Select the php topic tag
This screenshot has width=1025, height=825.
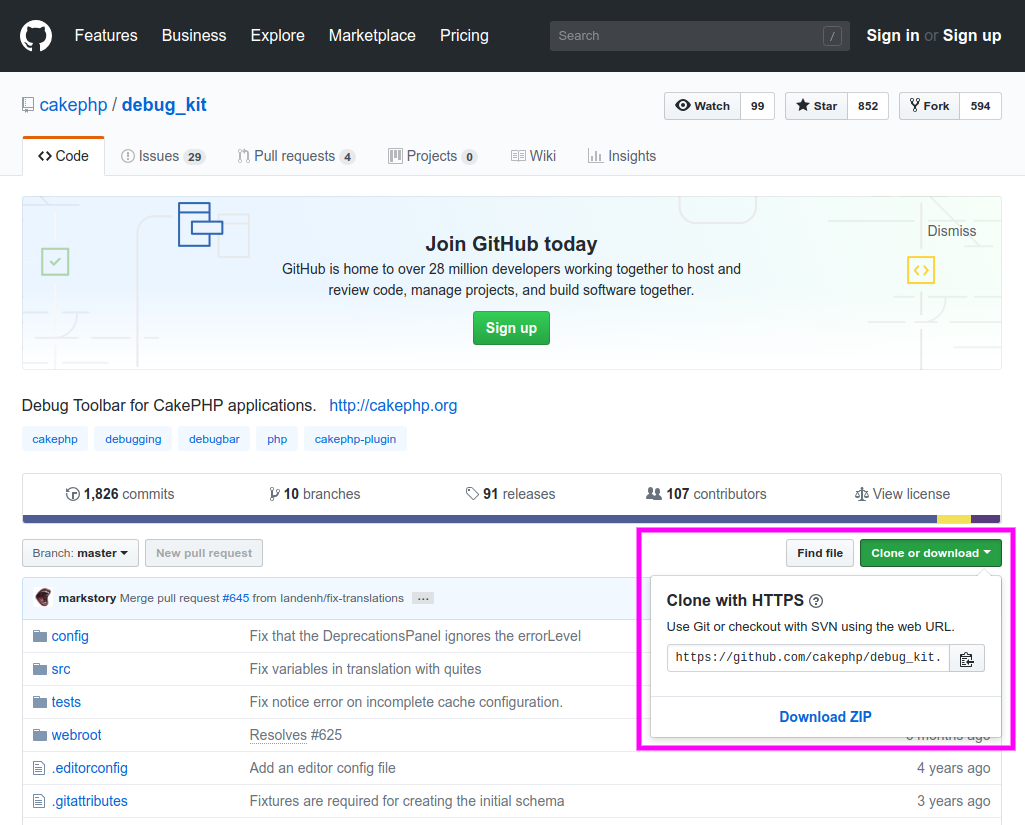click(277, 439)
